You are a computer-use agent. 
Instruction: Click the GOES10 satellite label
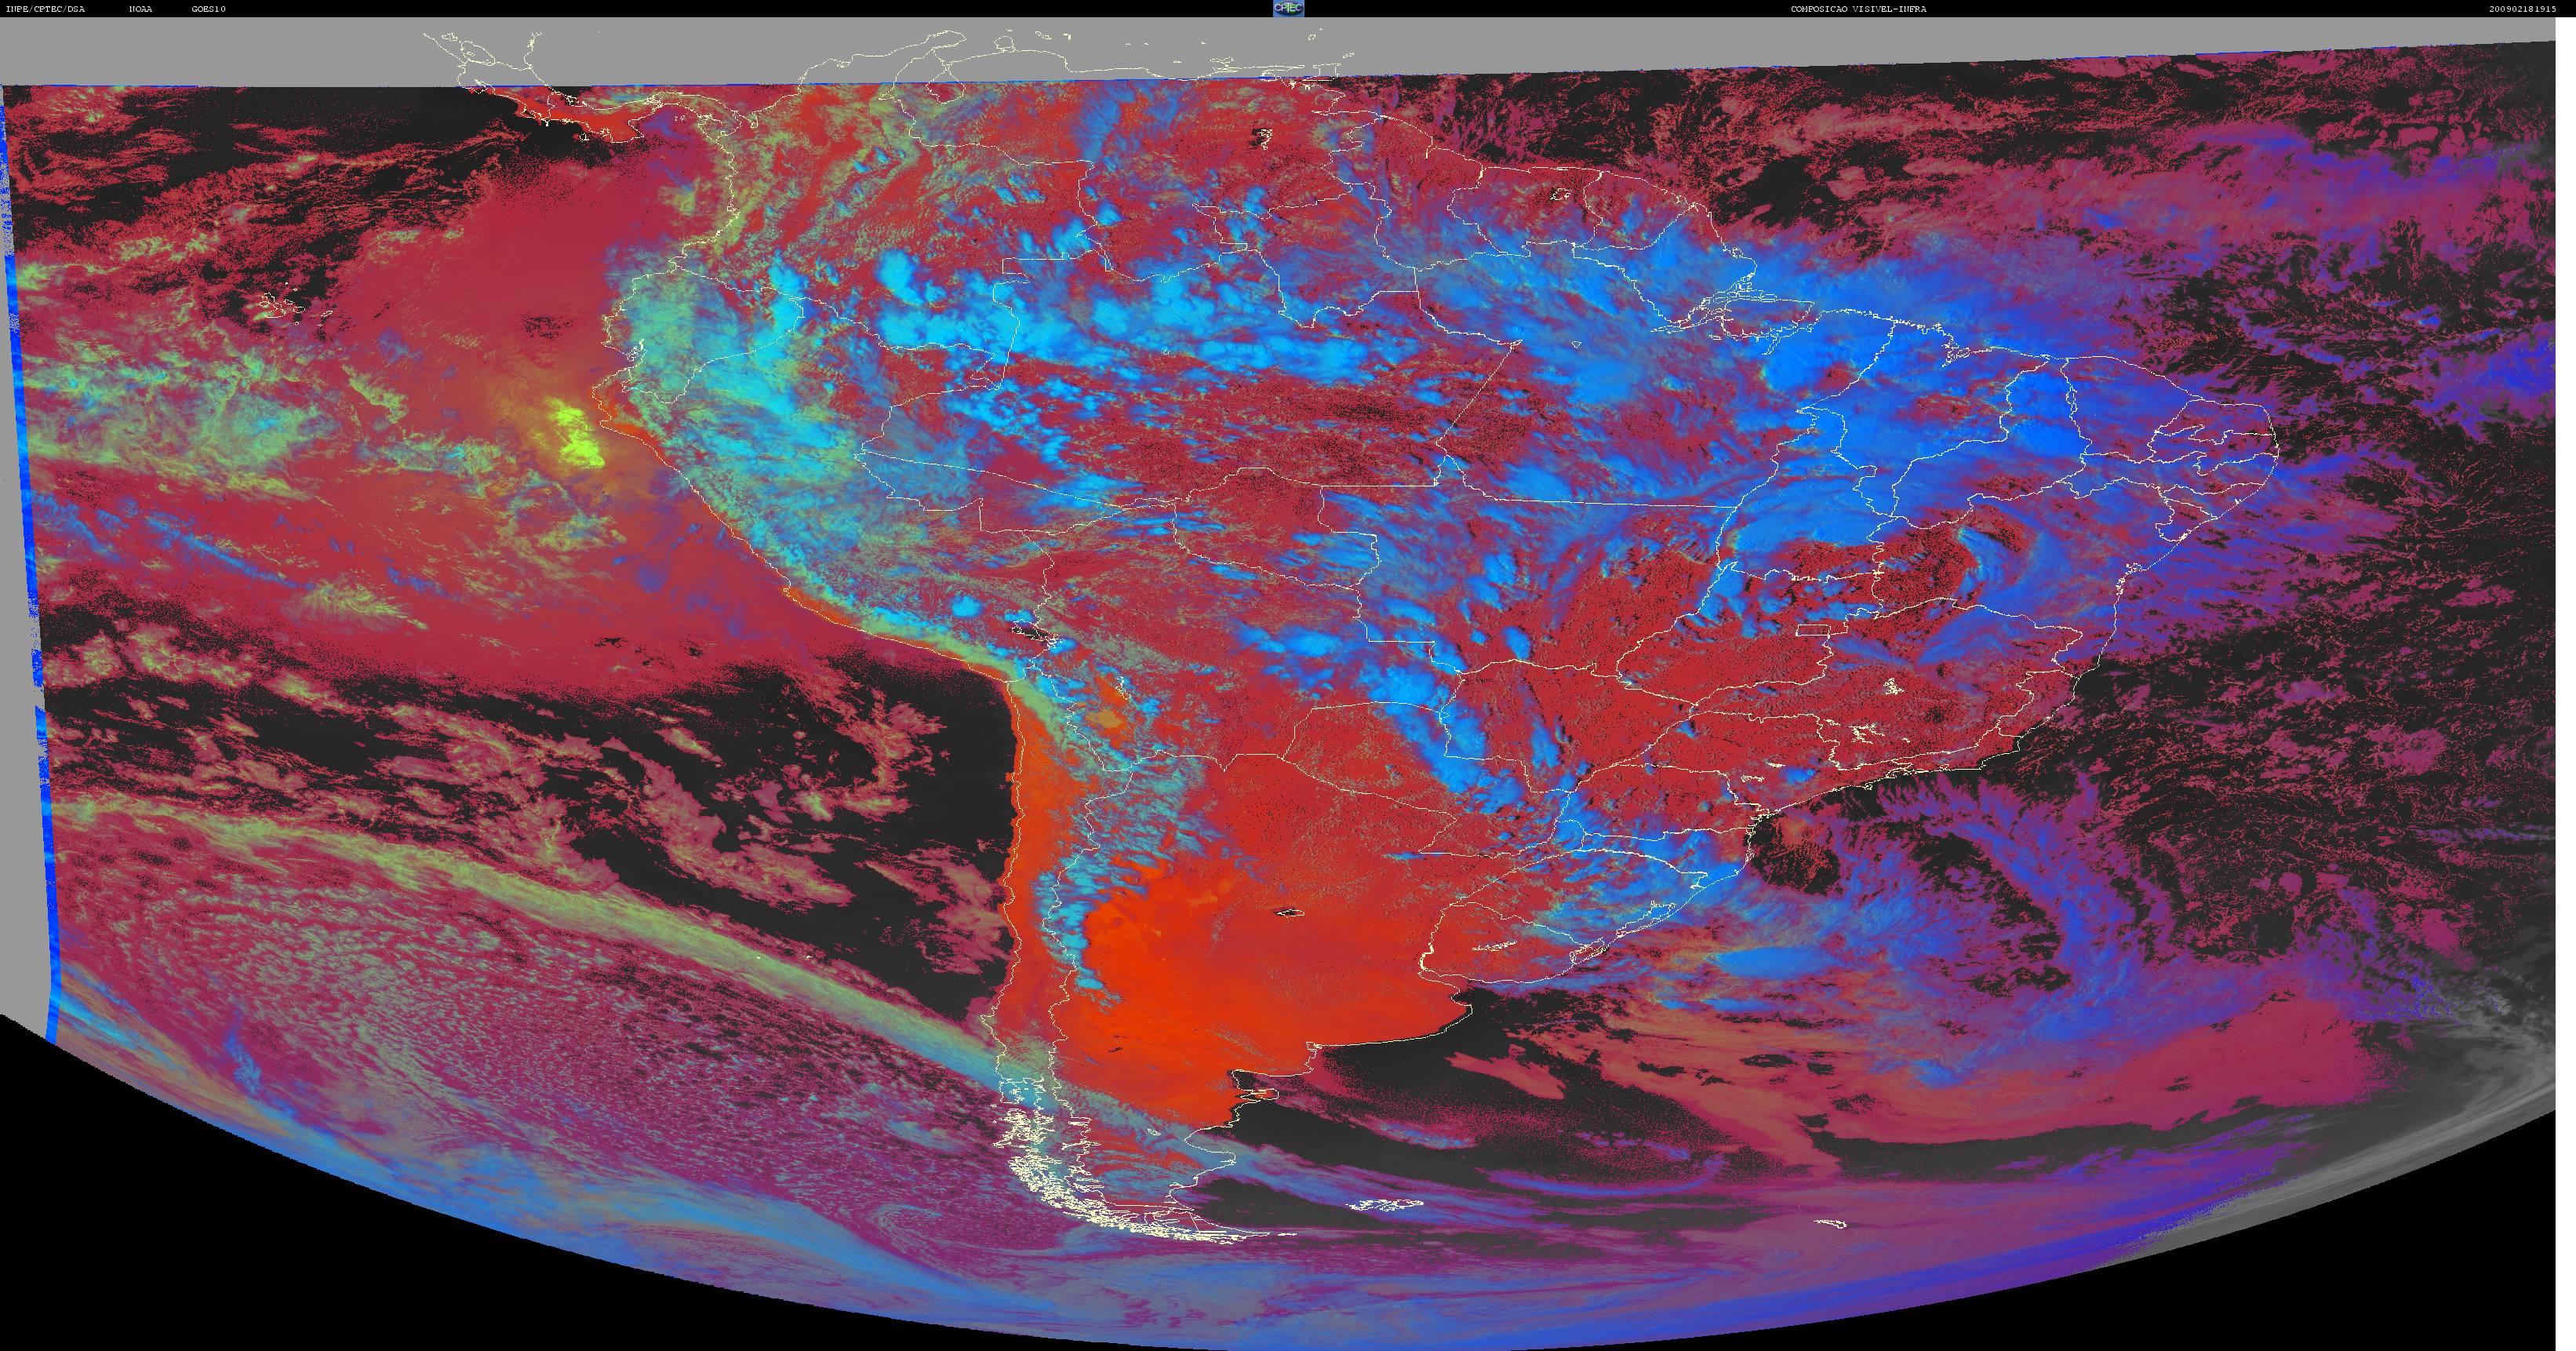pos(208,9)
